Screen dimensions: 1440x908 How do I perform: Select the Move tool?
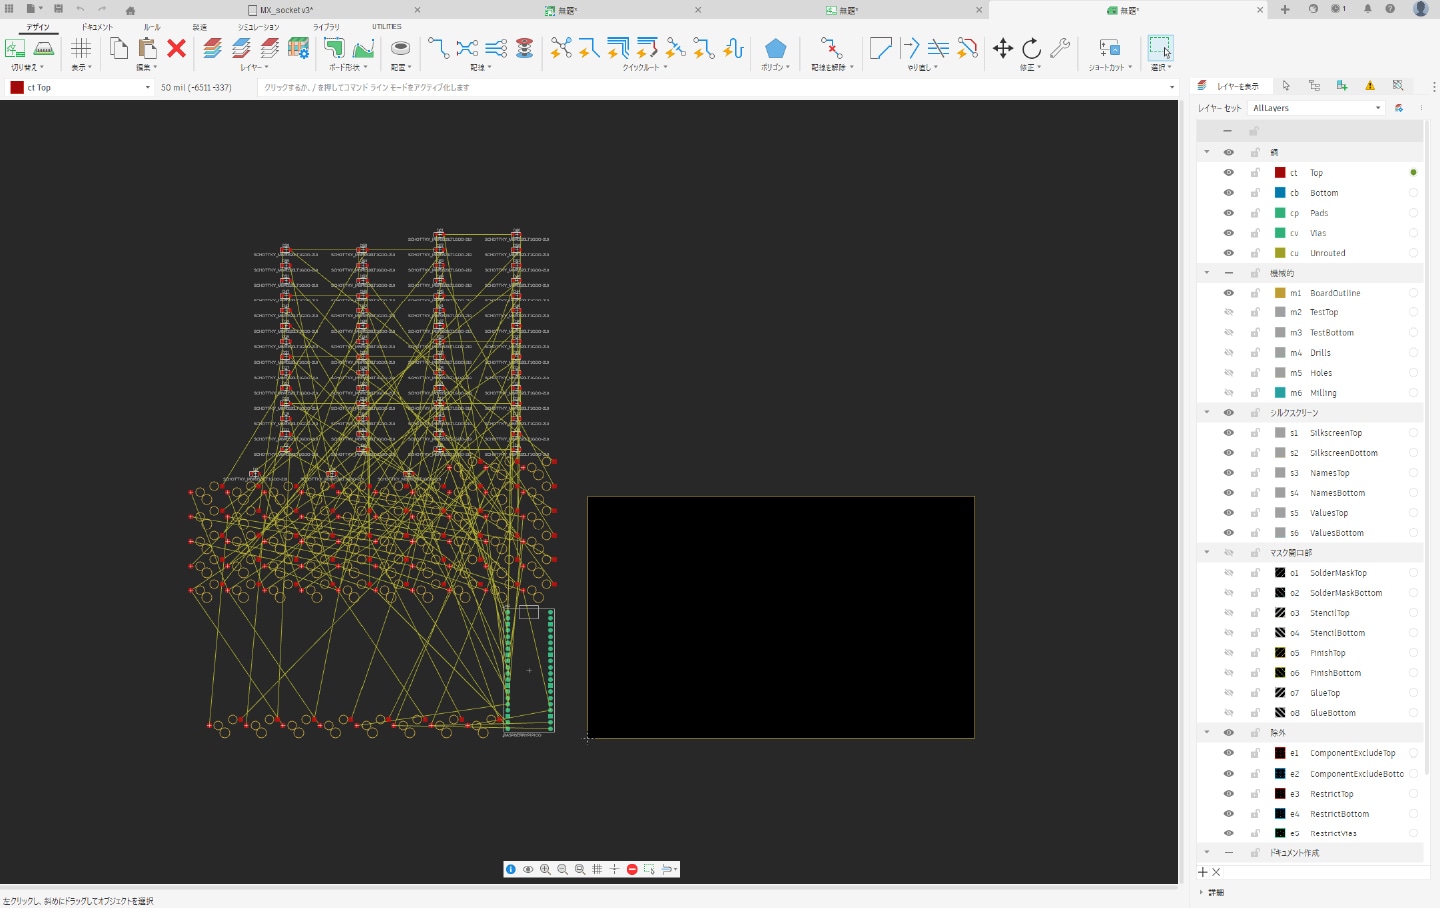tap(1002, 48)
